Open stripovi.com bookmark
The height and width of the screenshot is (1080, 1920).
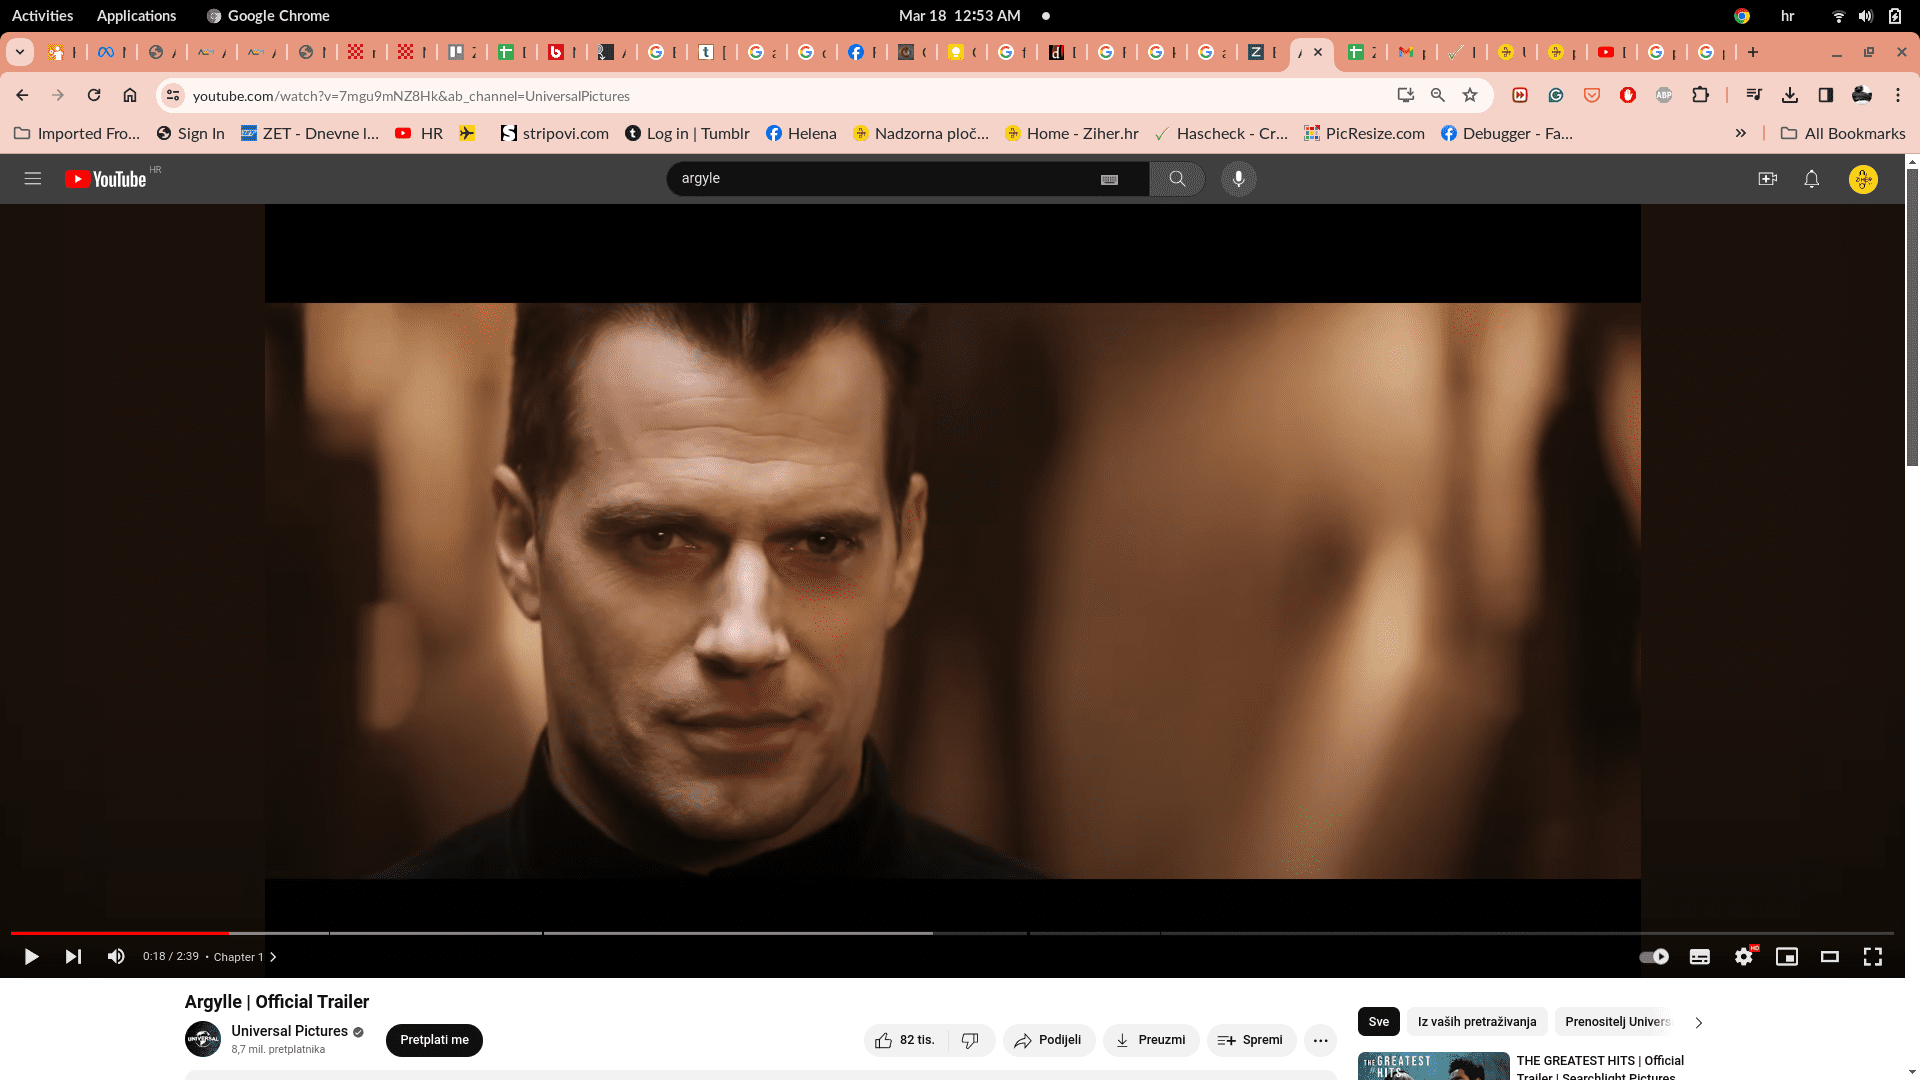[x=554, y=133]
